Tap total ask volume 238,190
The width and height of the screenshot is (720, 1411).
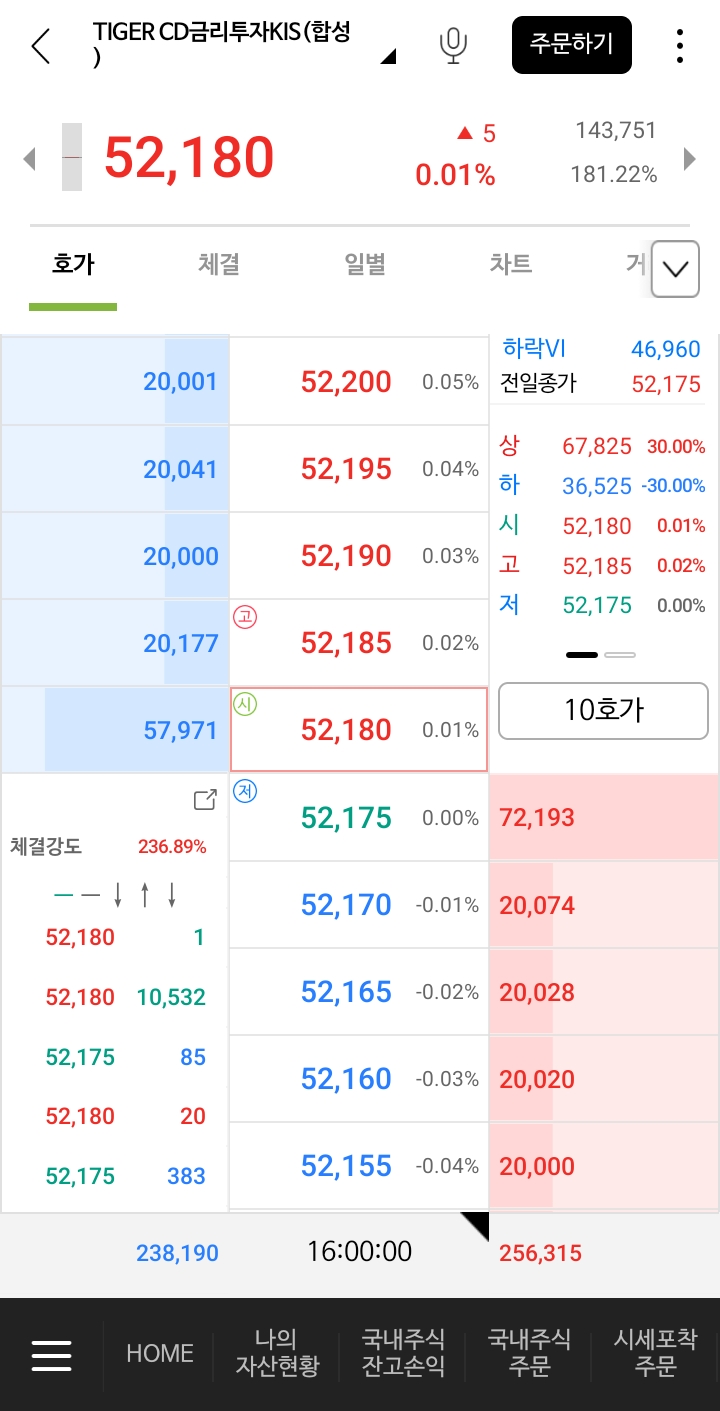coord(177,1253)
